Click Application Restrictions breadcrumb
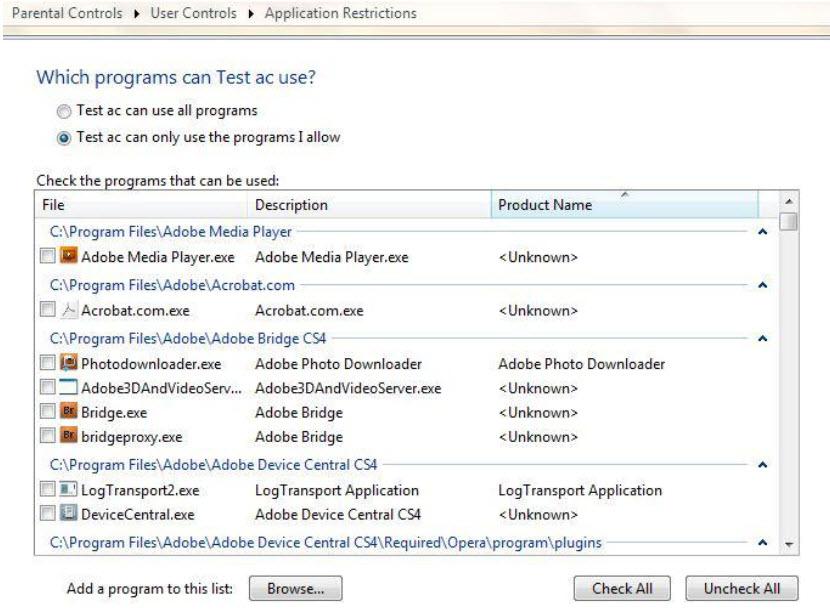This screenshot has width=830, height=612. pyautogui.click(x=340, y=13)
